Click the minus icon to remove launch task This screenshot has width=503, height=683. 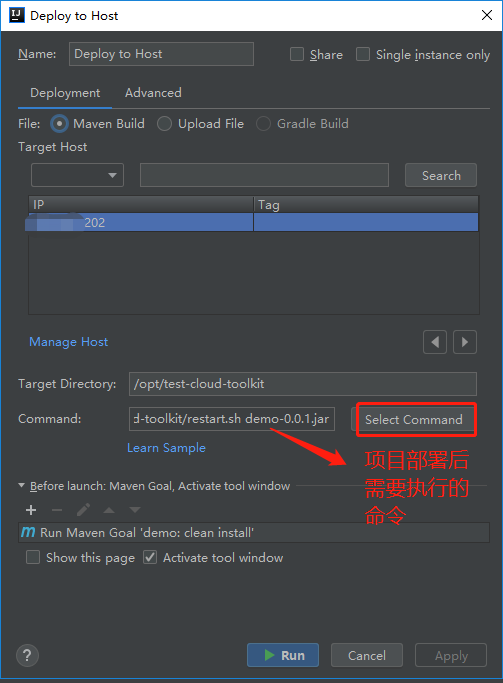coord(57,510)
